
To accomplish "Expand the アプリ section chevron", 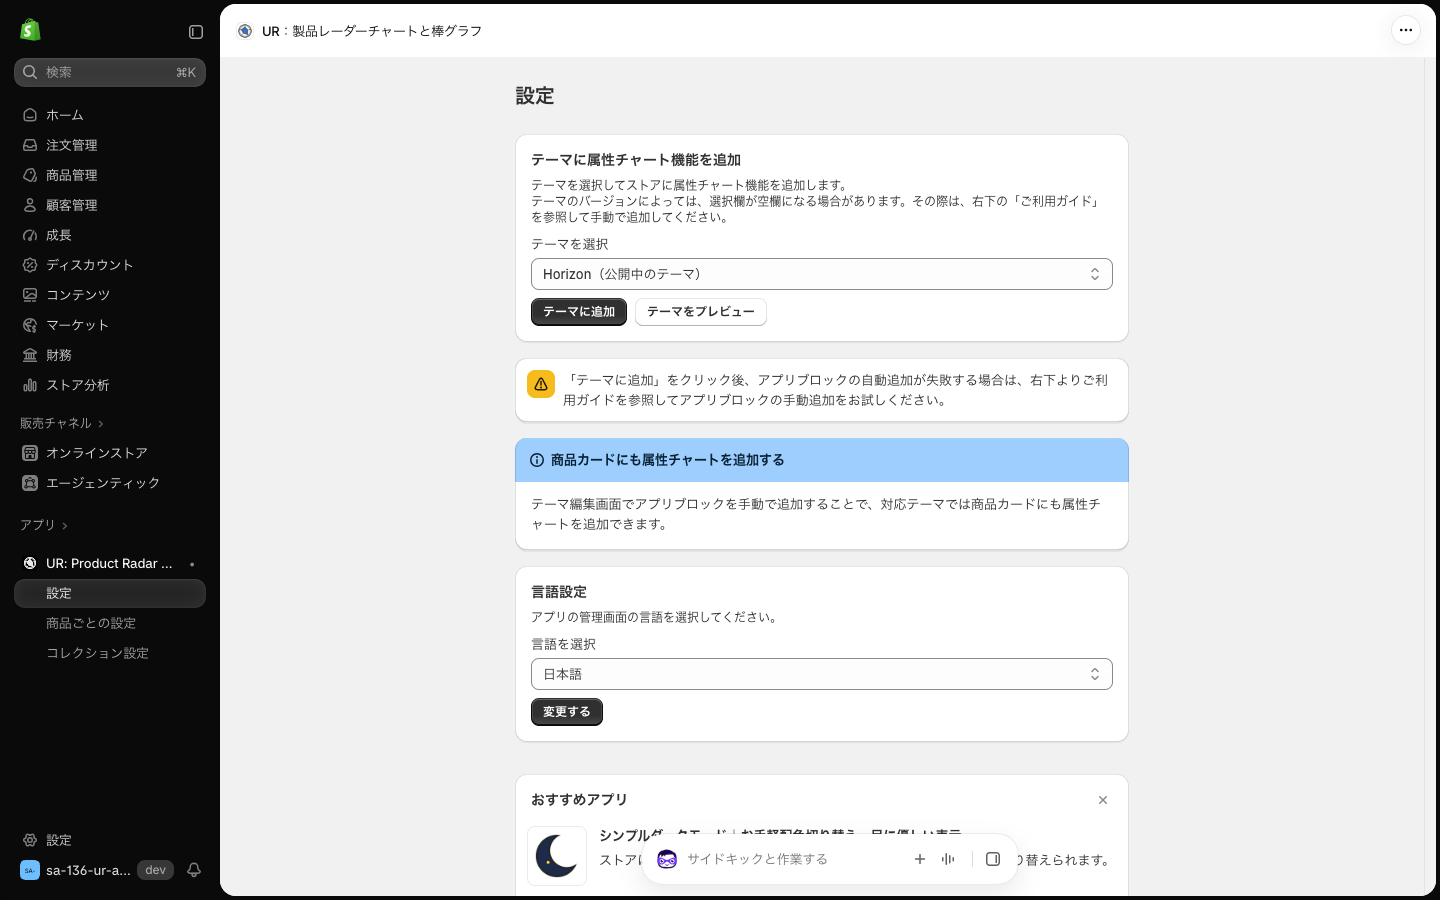I will tap(65, 526).
